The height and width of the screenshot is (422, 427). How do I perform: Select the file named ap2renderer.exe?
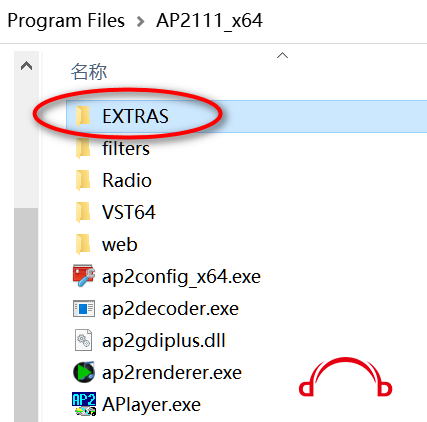click(x=172, y=372)
